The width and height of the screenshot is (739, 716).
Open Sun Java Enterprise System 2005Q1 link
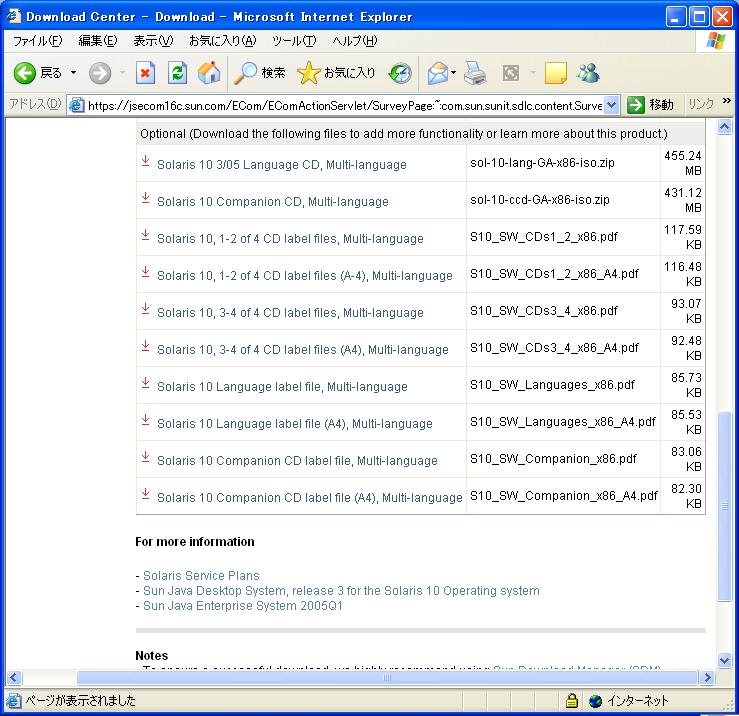pyautogui.click(x=243, y=606)
